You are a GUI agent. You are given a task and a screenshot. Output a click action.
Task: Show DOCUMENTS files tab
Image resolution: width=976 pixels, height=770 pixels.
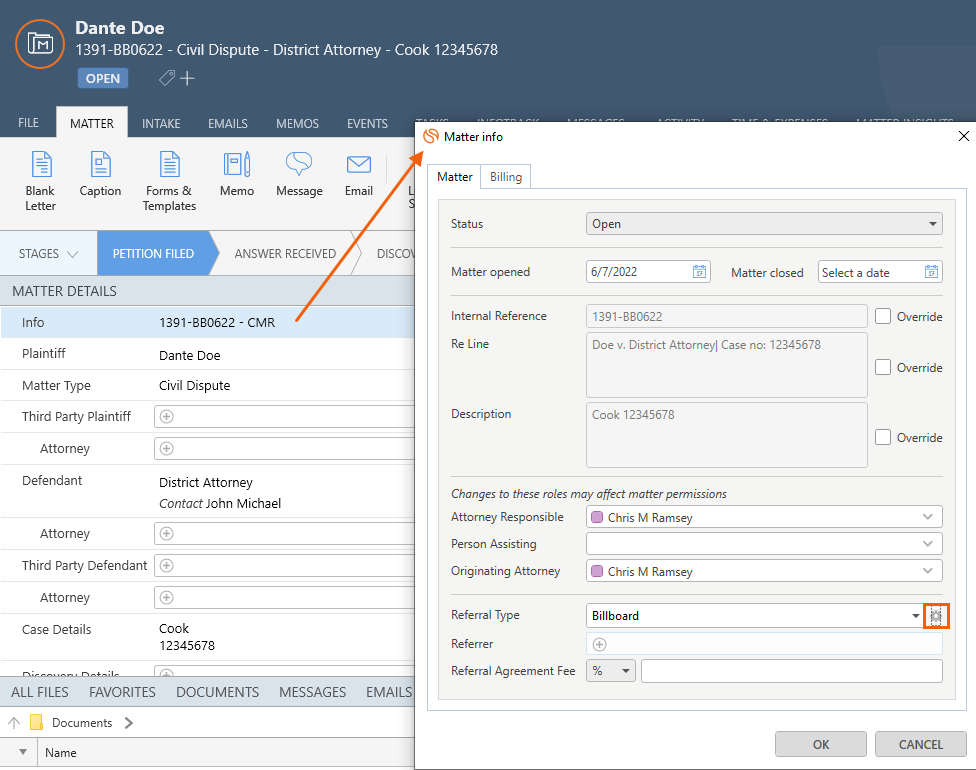(217, 692)
